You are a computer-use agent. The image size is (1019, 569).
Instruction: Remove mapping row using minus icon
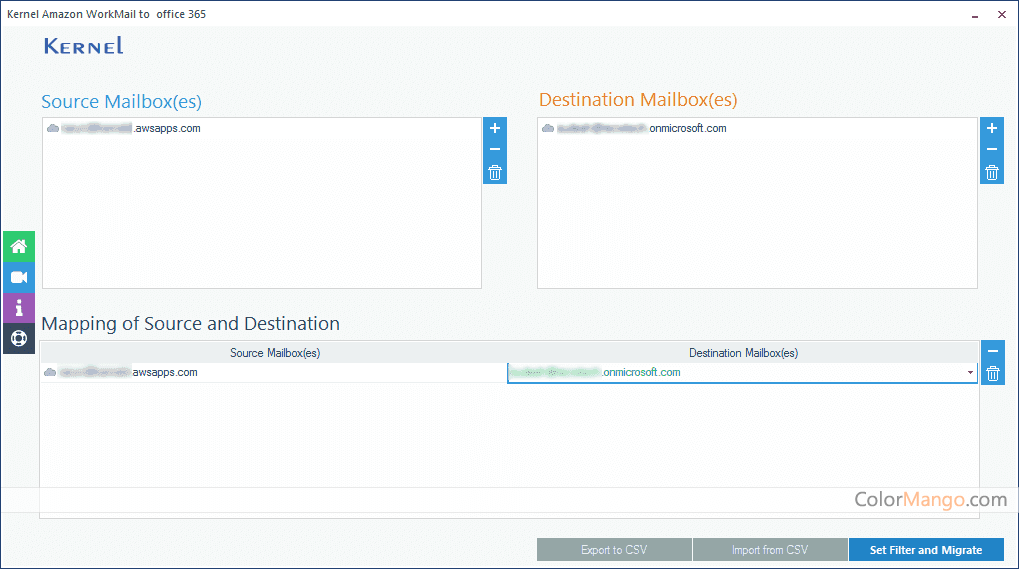[992, 351]
